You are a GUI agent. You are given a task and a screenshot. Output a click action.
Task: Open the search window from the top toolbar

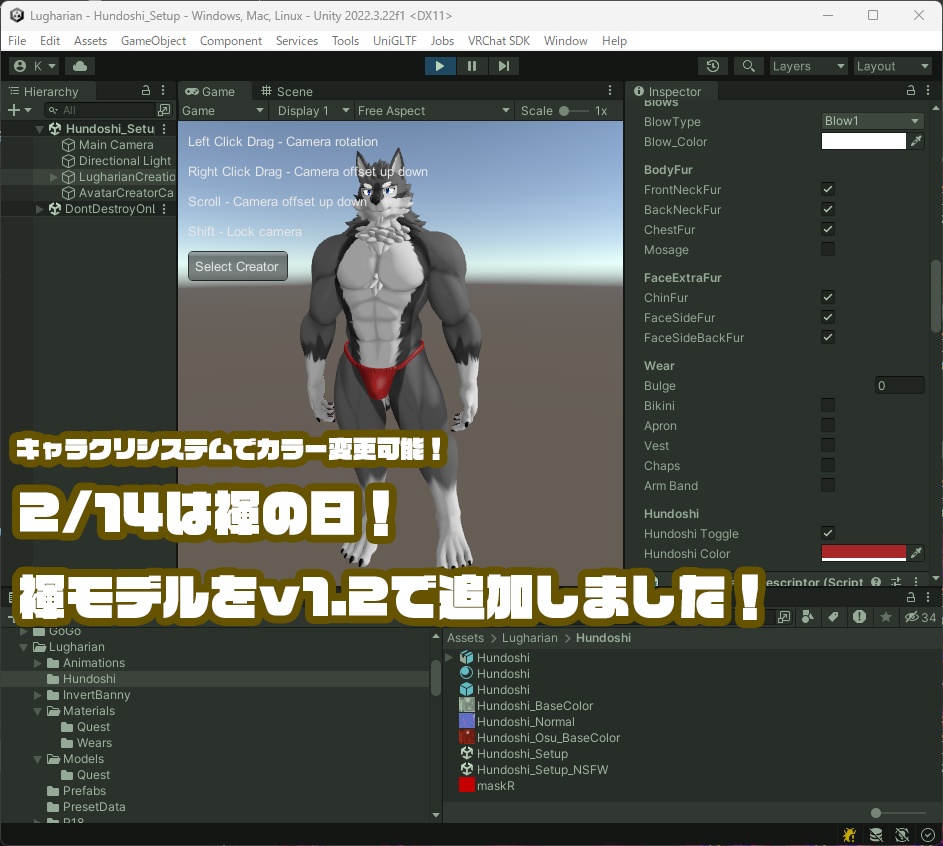[747, 65]
